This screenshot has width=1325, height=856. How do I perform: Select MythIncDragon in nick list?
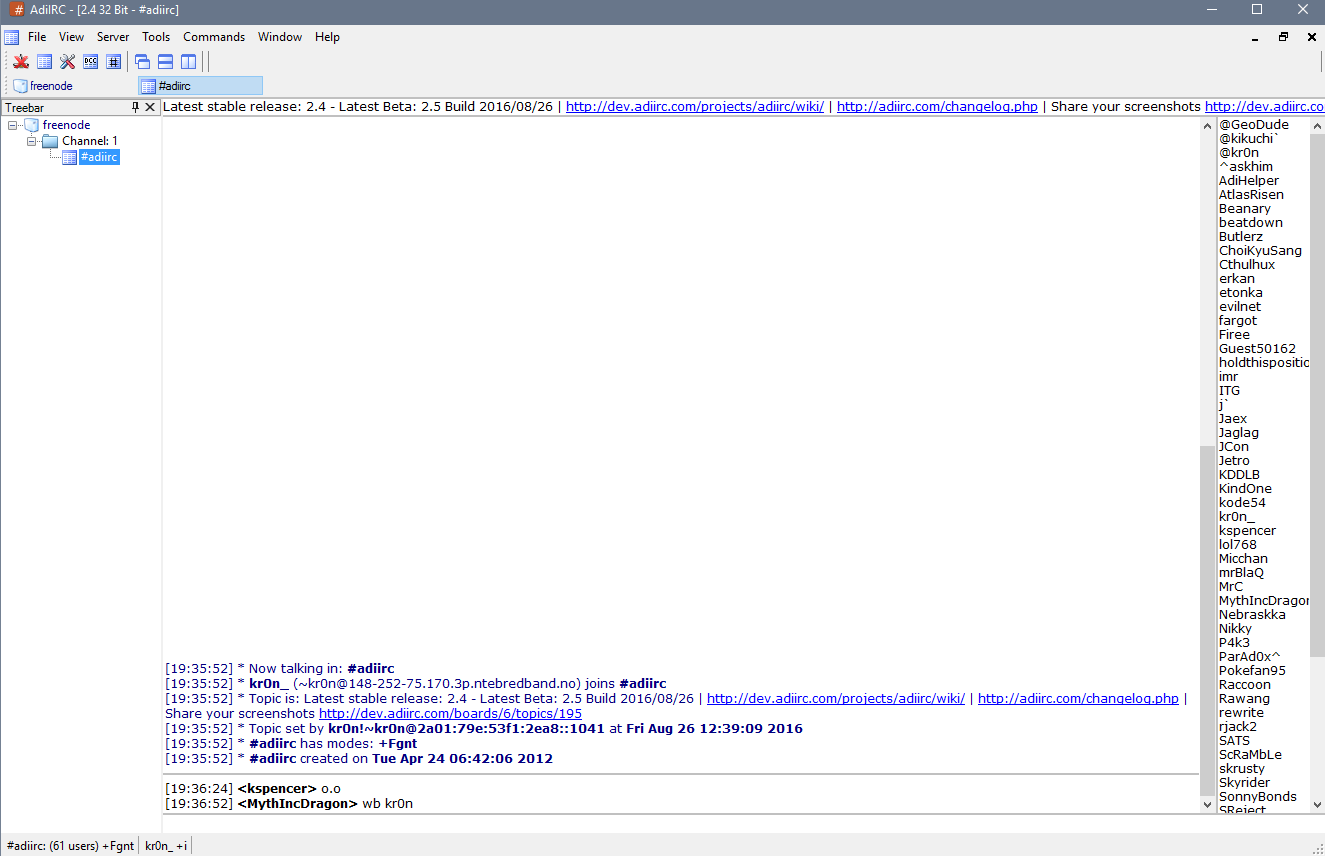1263,601
